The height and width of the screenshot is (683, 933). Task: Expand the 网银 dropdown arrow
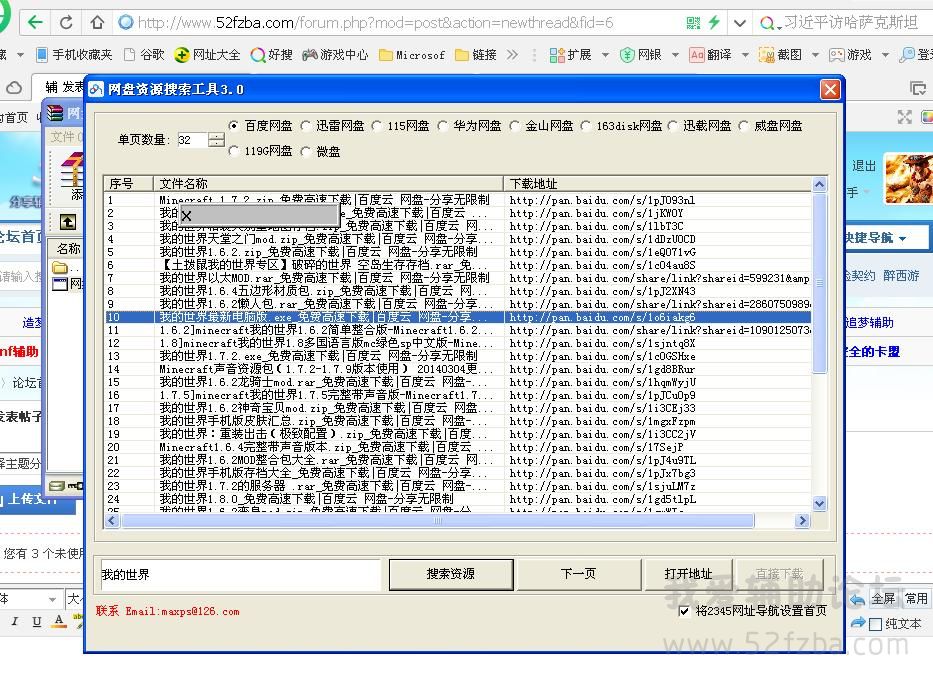click(675, 55)
